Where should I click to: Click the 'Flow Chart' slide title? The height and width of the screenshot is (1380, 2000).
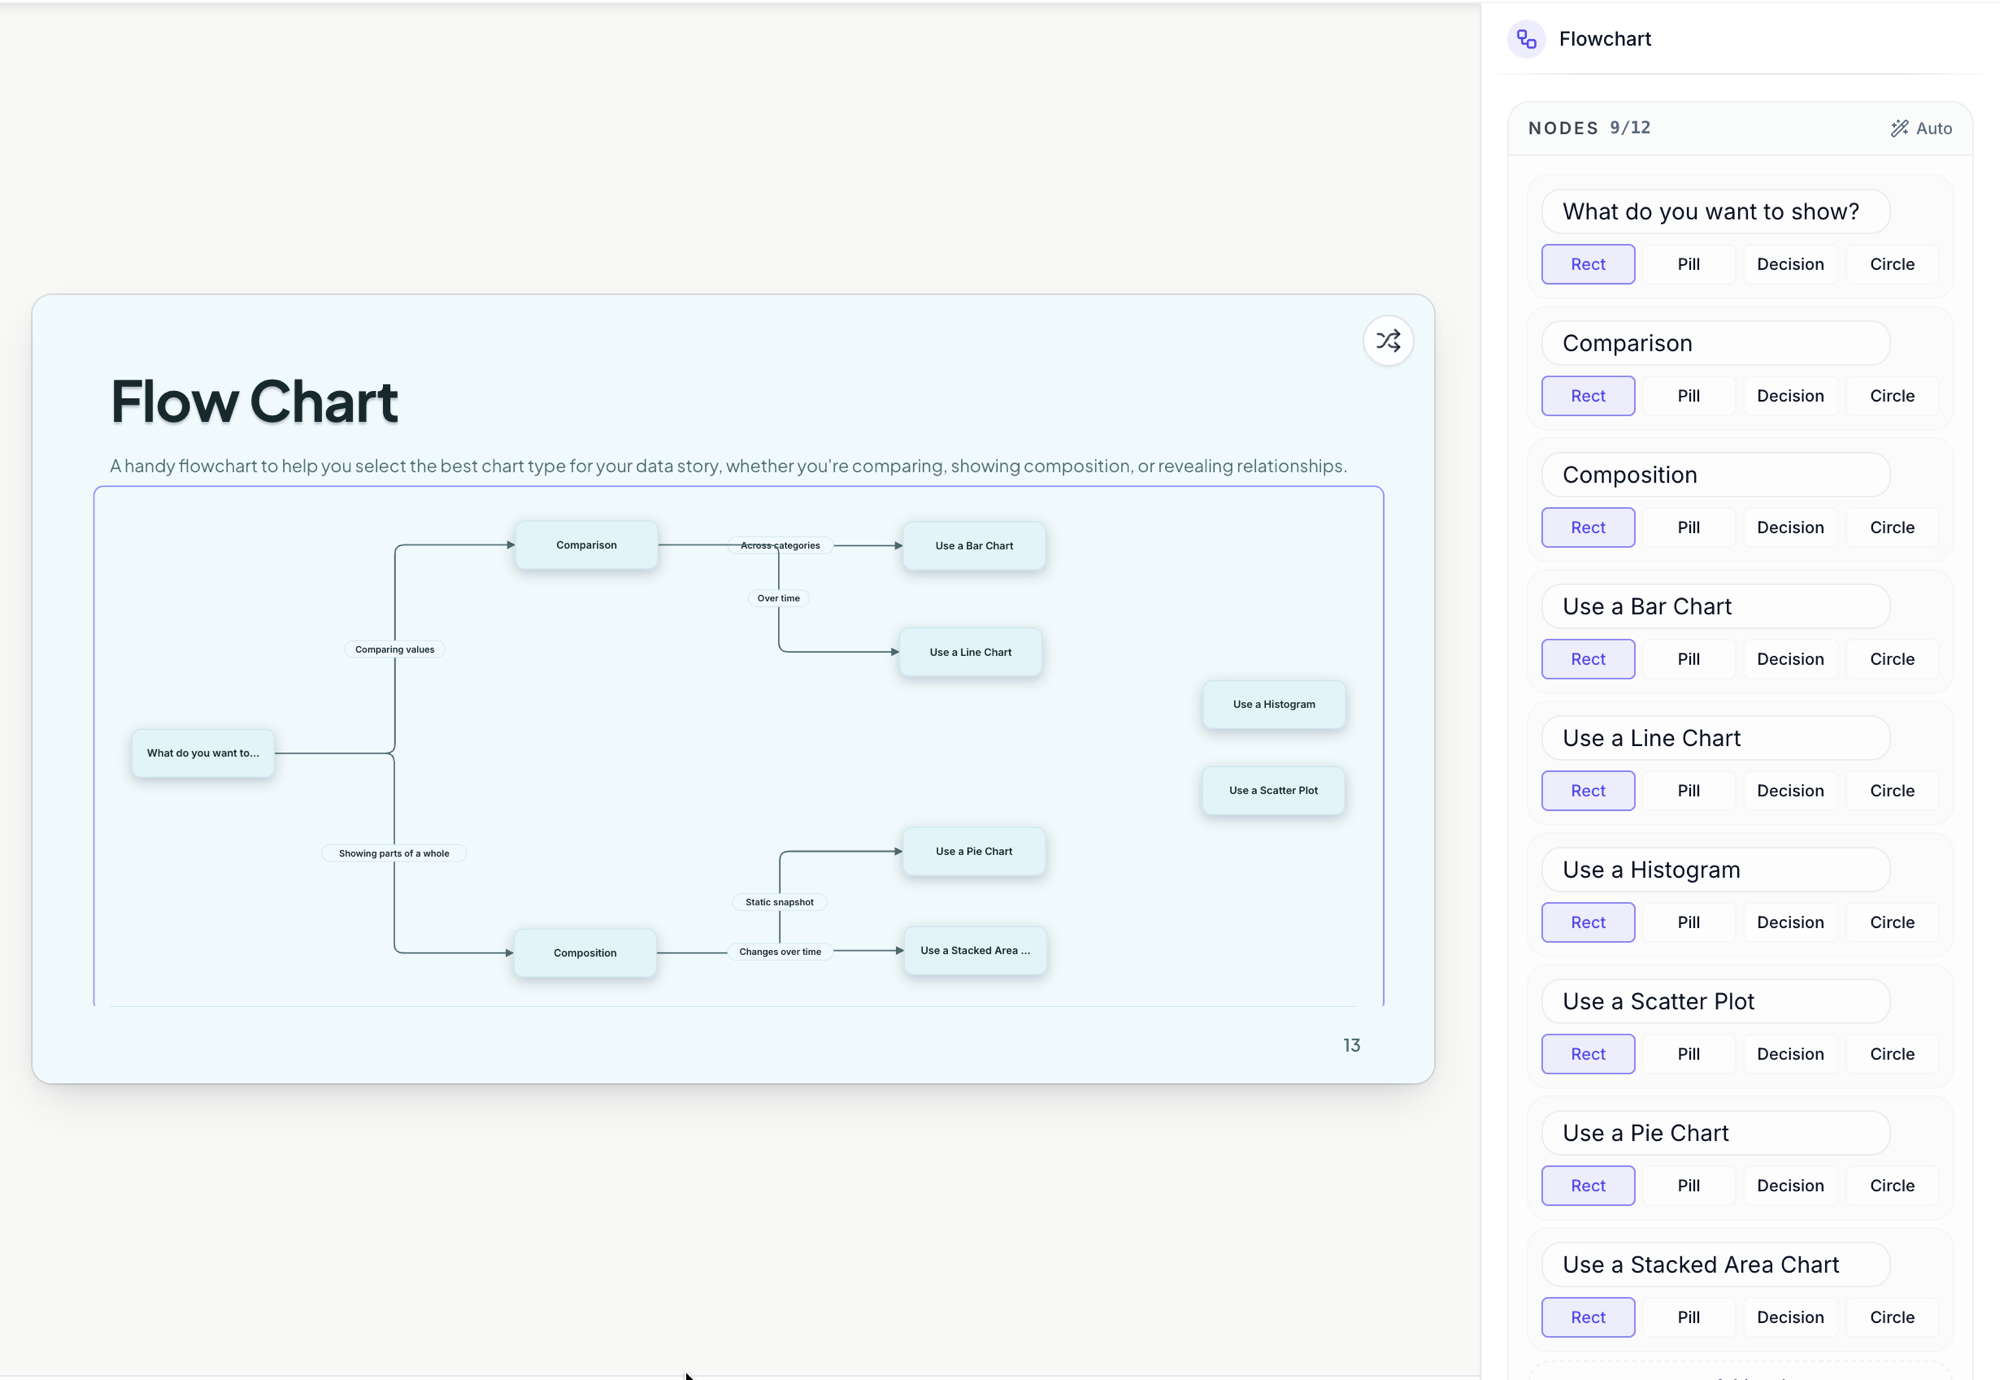tap(254, 401)
